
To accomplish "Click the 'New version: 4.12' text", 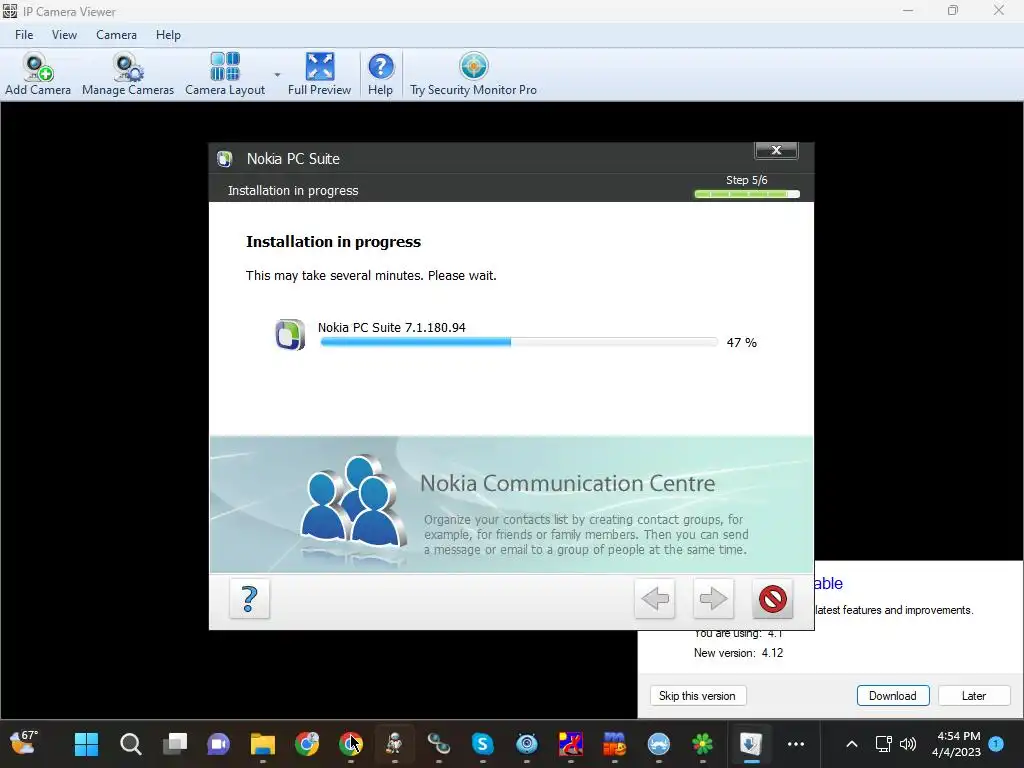I will tap(738, 653).
